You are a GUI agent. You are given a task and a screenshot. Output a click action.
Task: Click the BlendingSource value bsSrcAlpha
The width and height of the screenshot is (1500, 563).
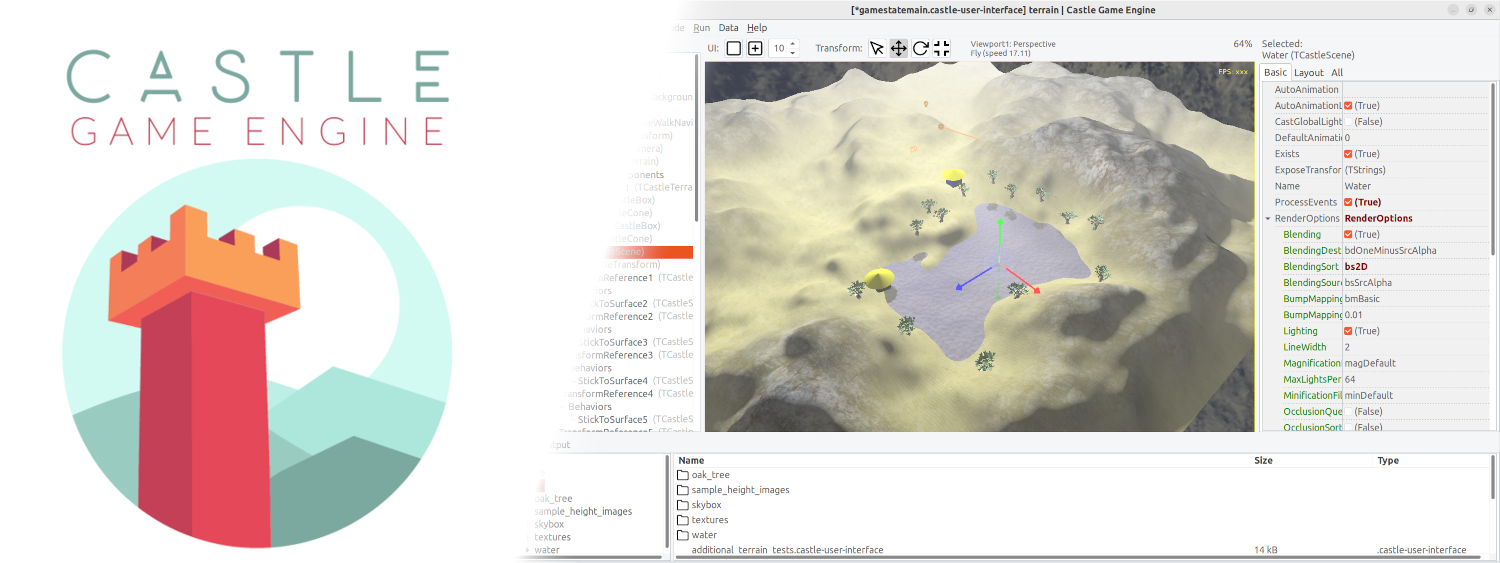[1368, 283]
